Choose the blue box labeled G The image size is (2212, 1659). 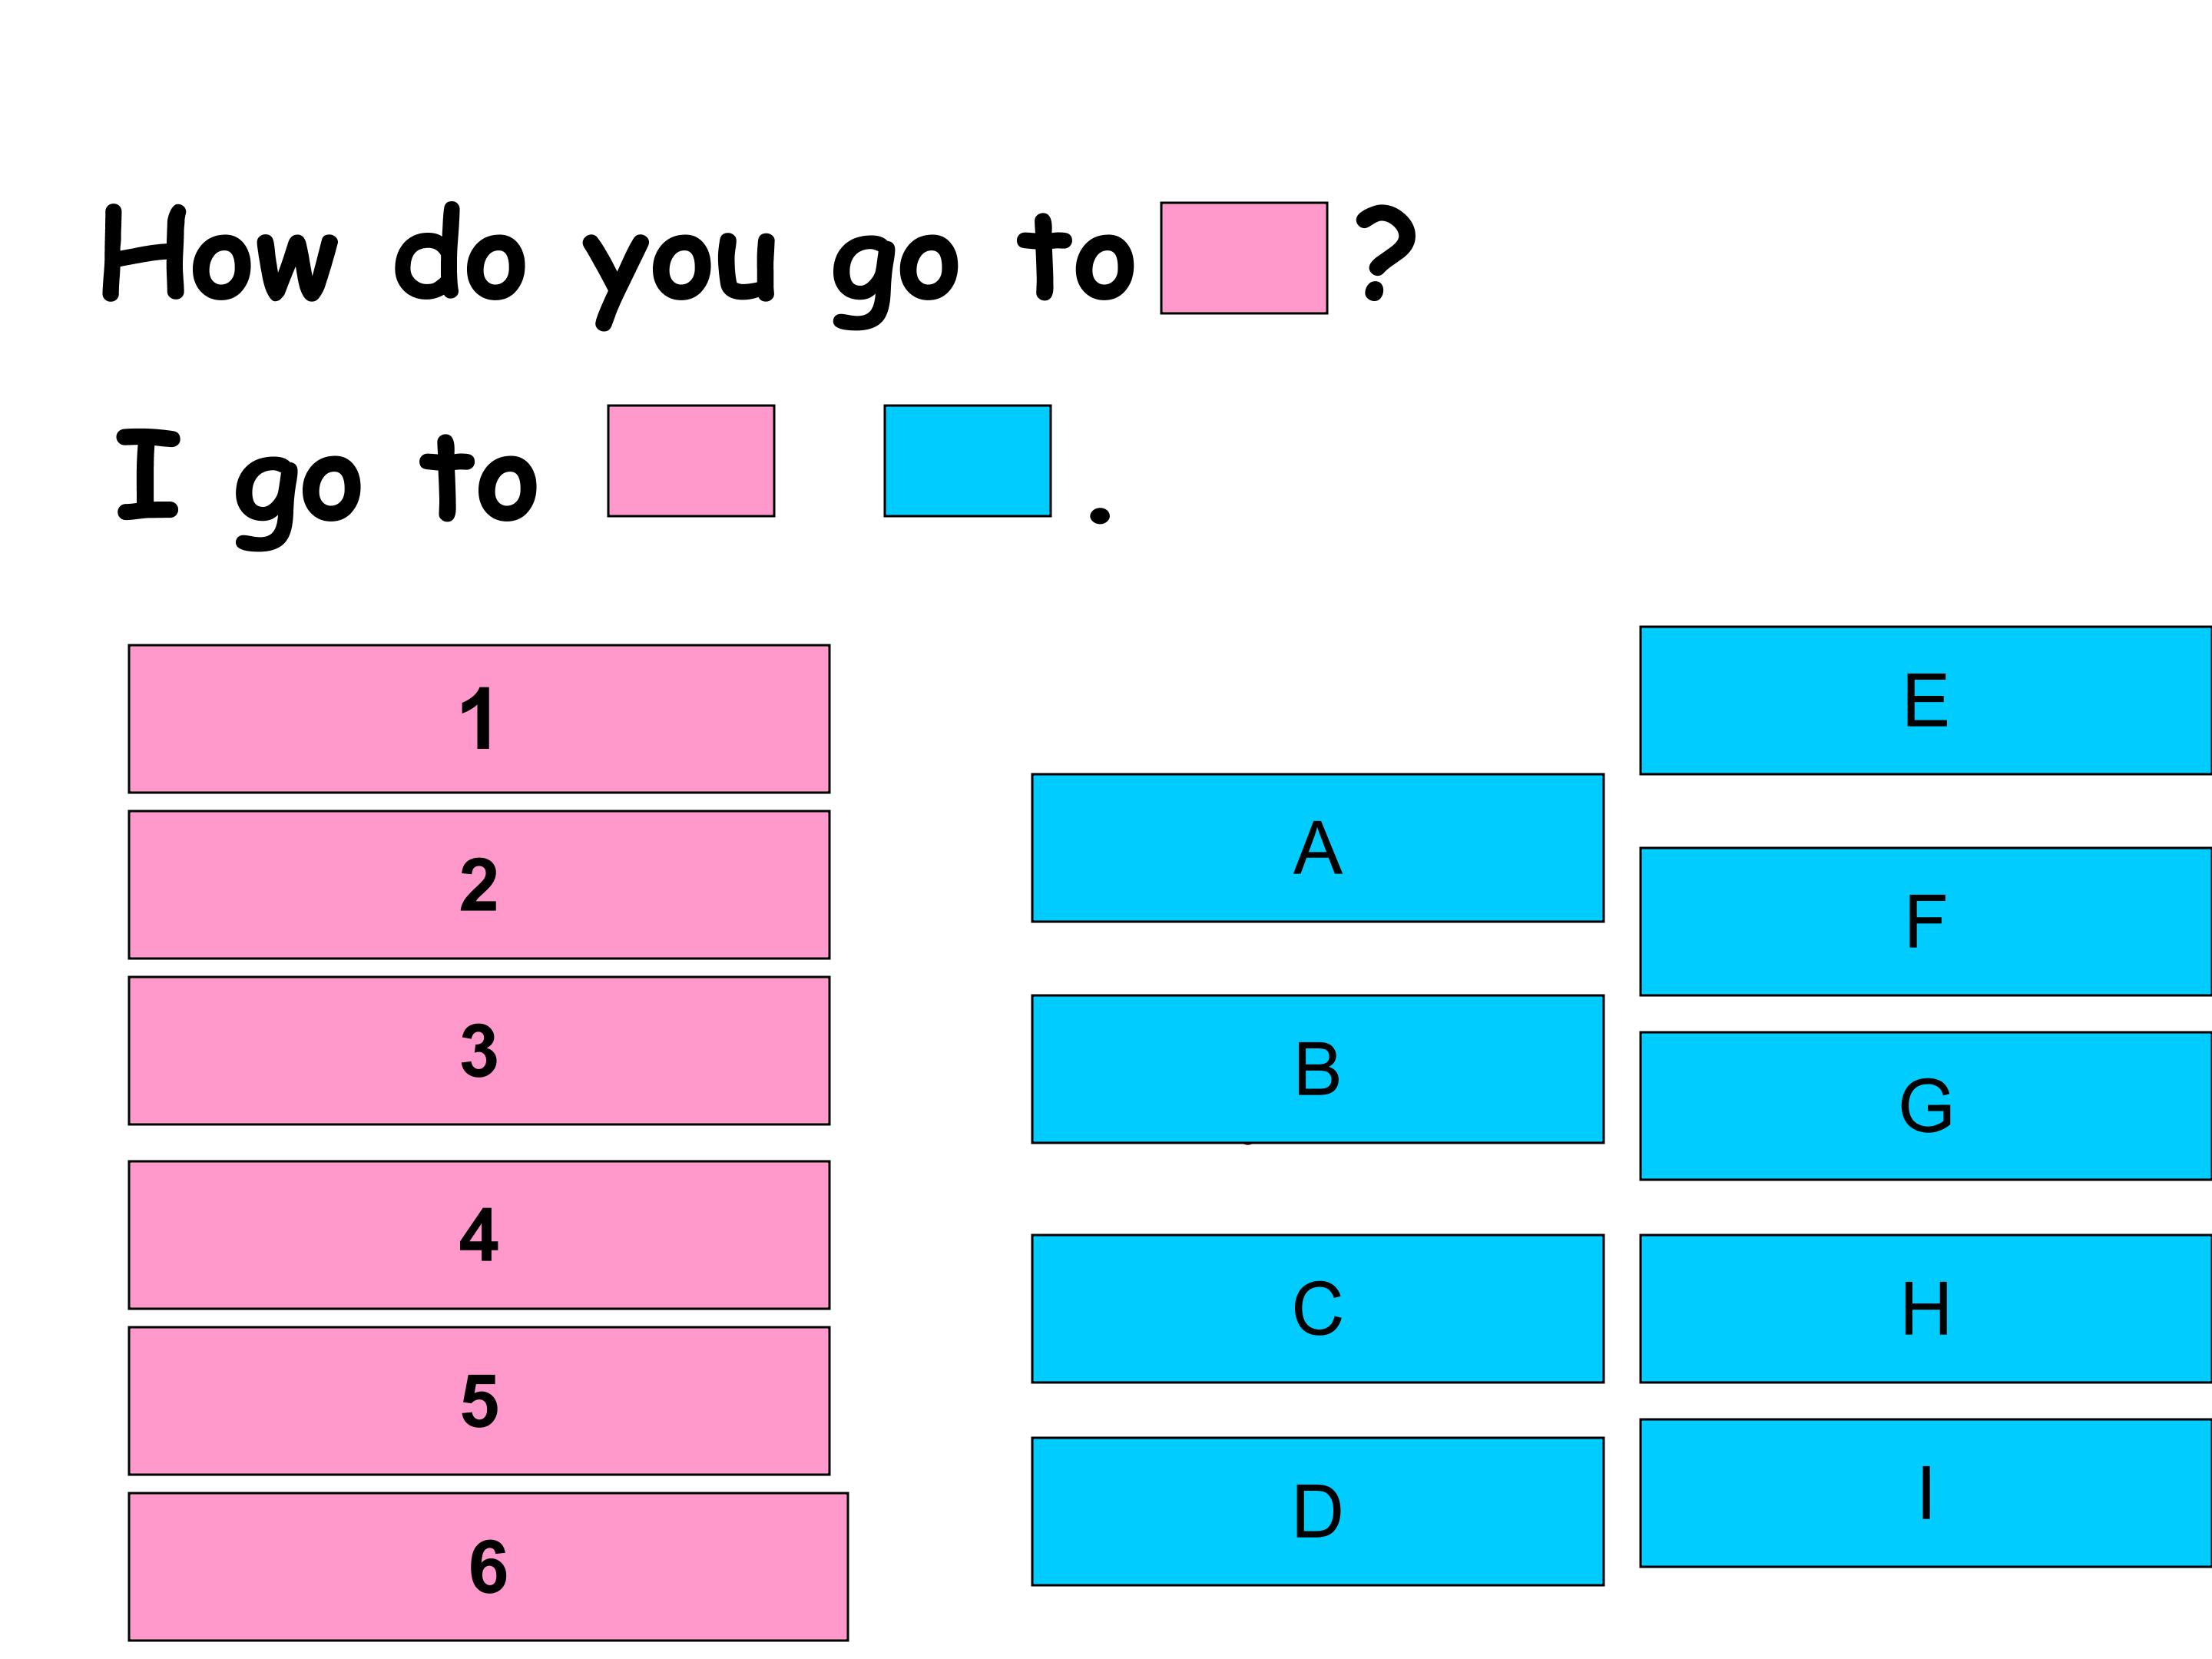(1925, 1105)
